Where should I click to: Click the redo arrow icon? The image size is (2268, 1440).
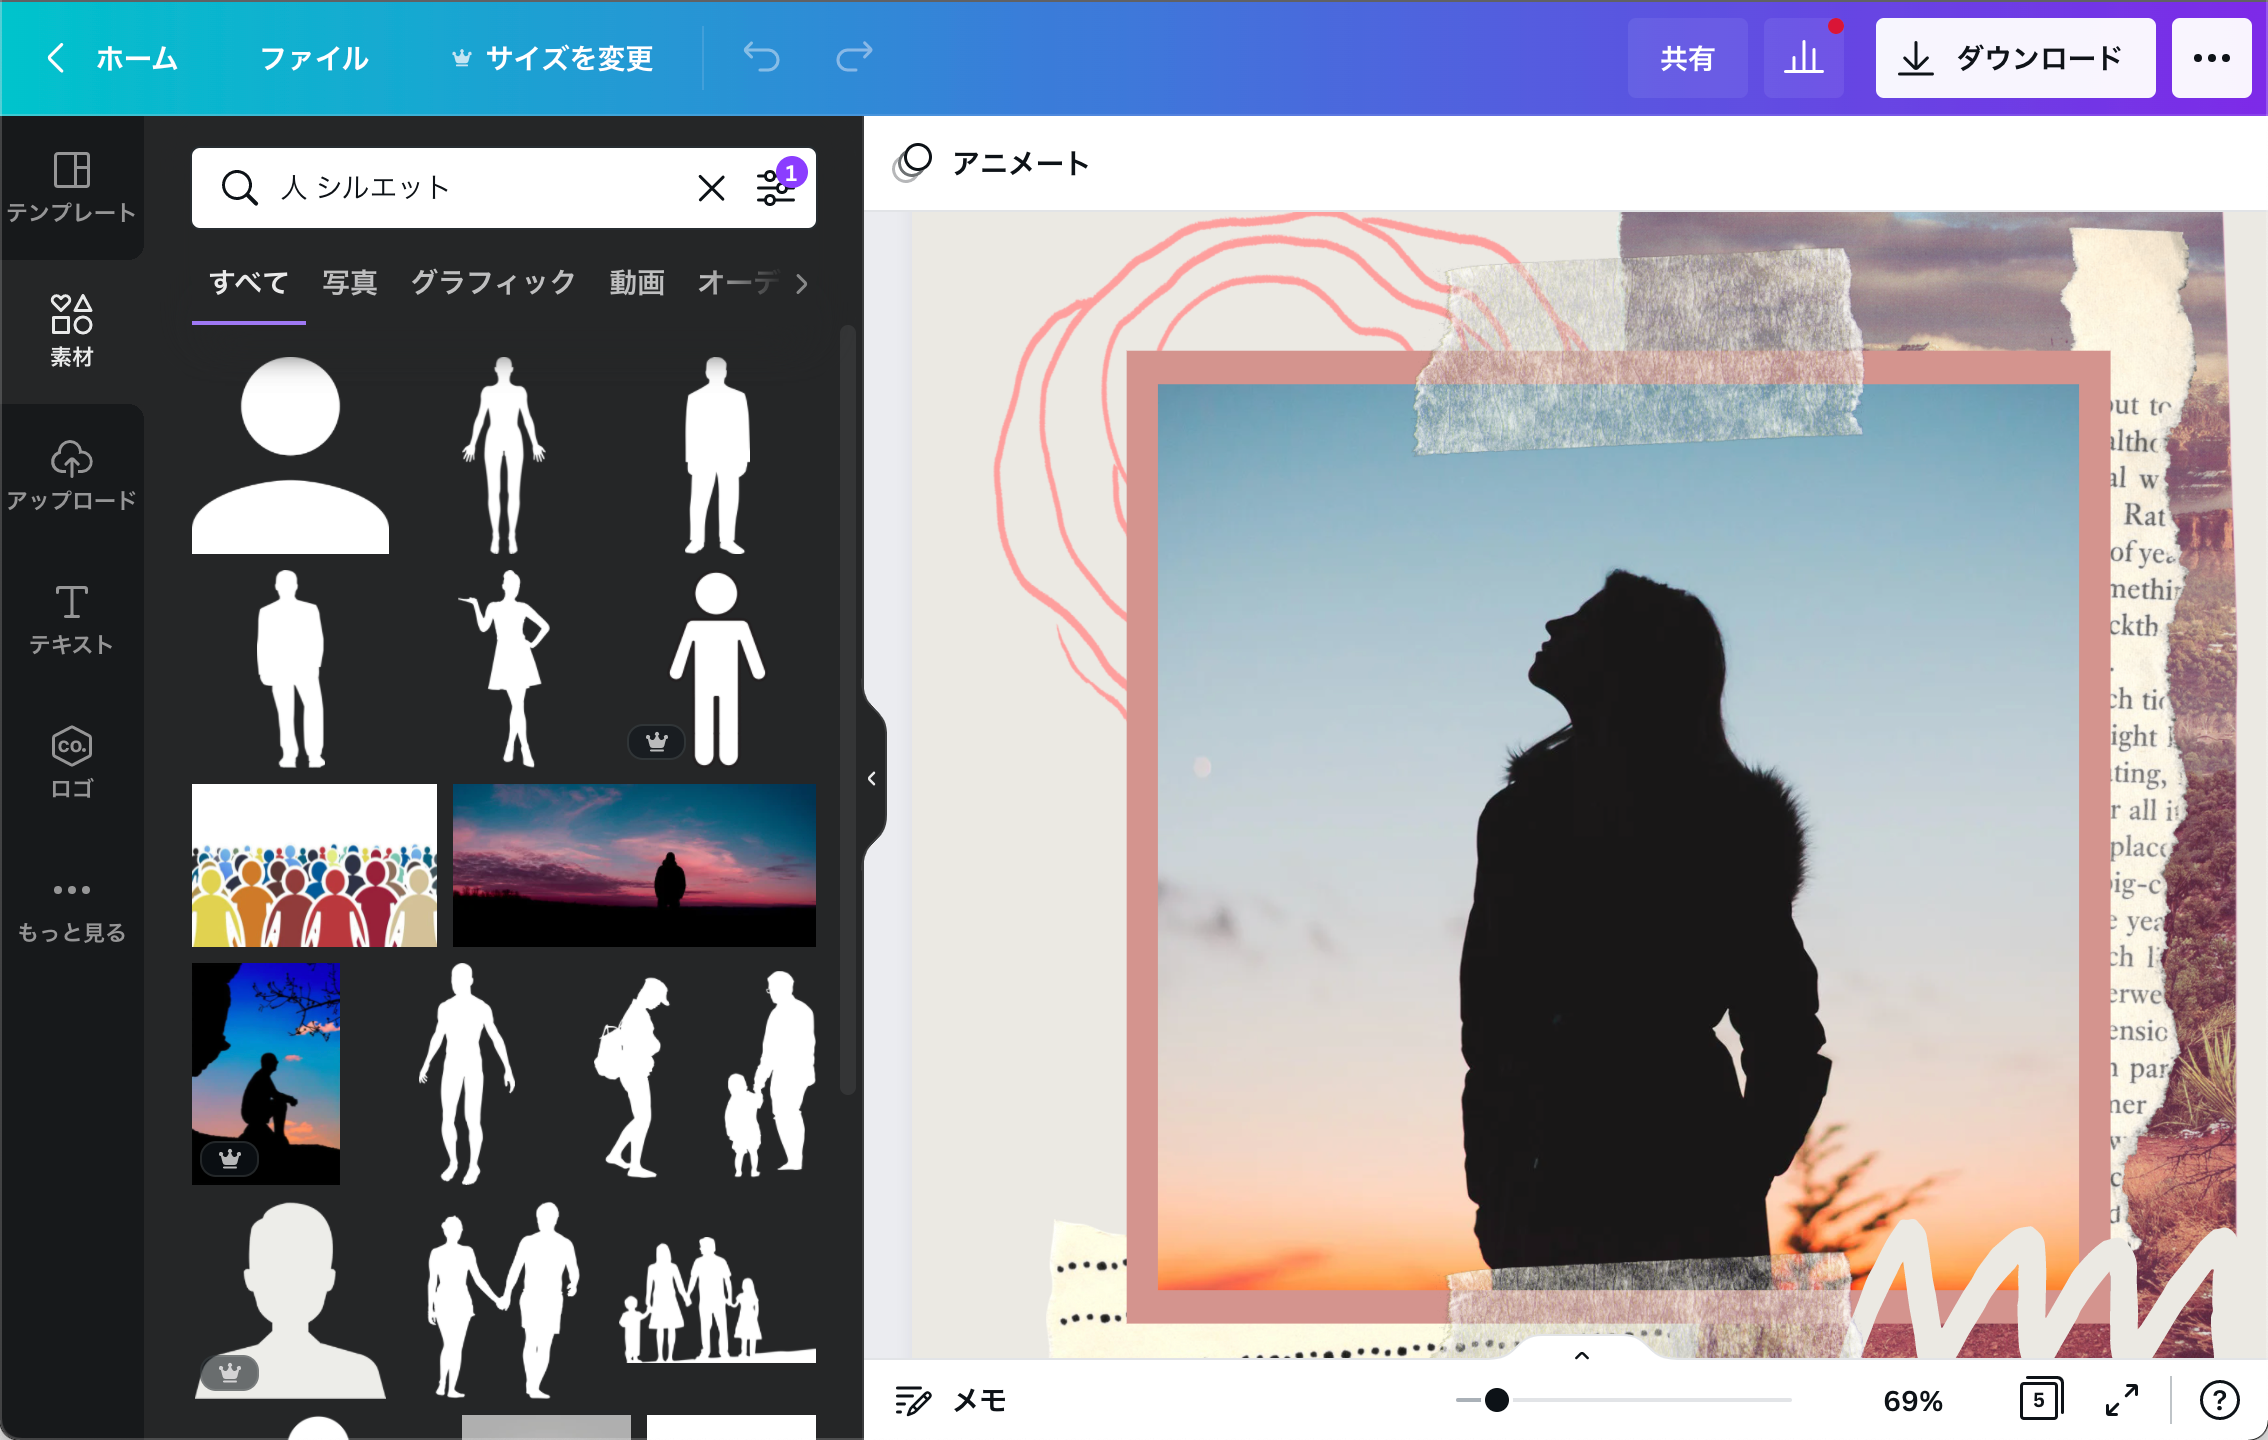click(854, 58)
